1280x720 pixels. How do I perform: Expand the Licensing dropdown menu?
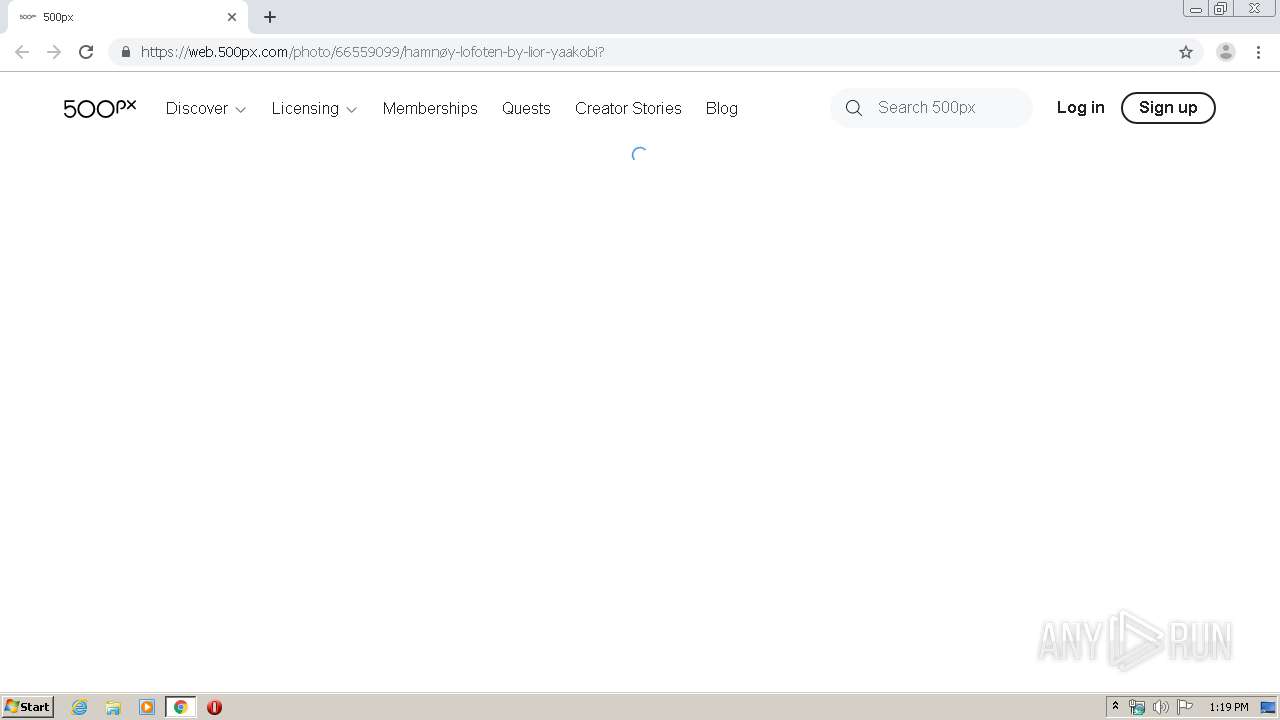(x=314, y=108)
